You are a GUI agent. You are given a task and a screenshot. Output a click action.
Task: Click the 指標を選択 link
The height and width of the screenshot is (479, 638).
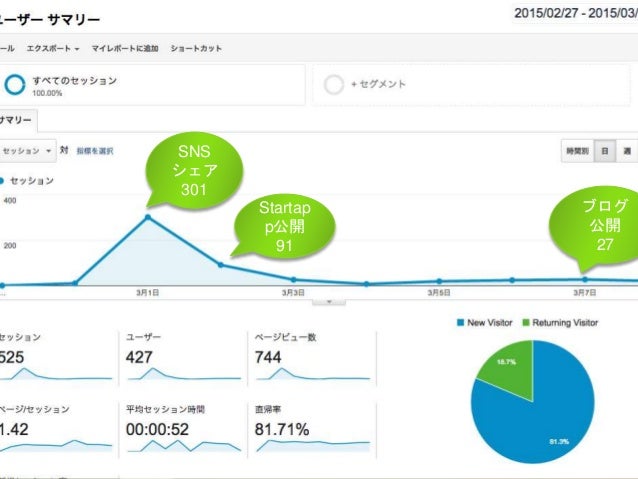(x=95, y=151)
